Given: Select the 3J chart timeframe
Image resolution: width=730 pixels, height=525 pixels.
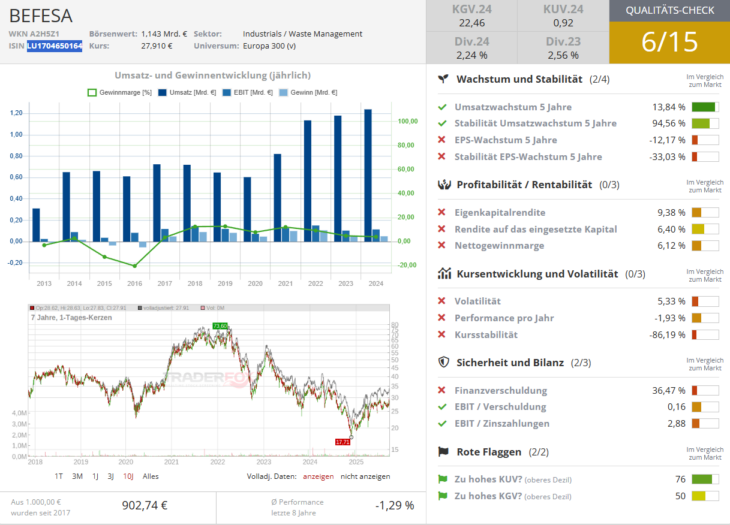Looking at the screenshot, I should click(x=111, y=476).
